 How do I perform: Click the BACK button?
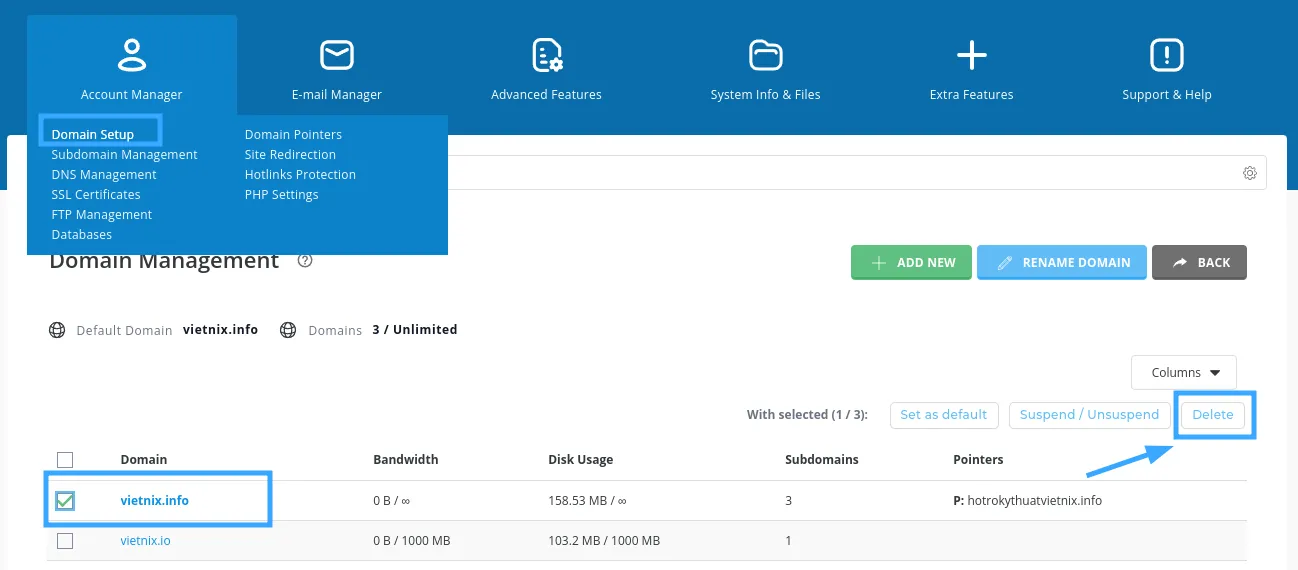coord(1200,262)
